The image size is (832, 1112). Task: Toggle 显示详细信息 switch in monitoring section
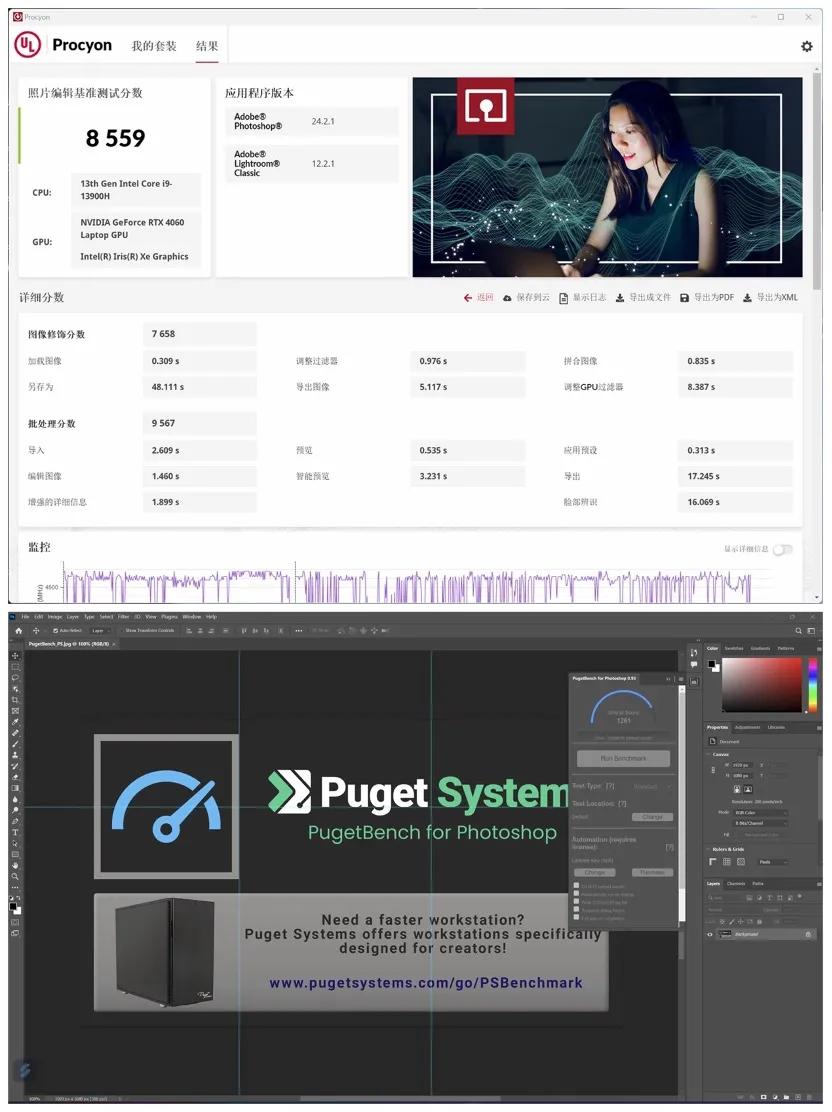(x=782, y=550)
